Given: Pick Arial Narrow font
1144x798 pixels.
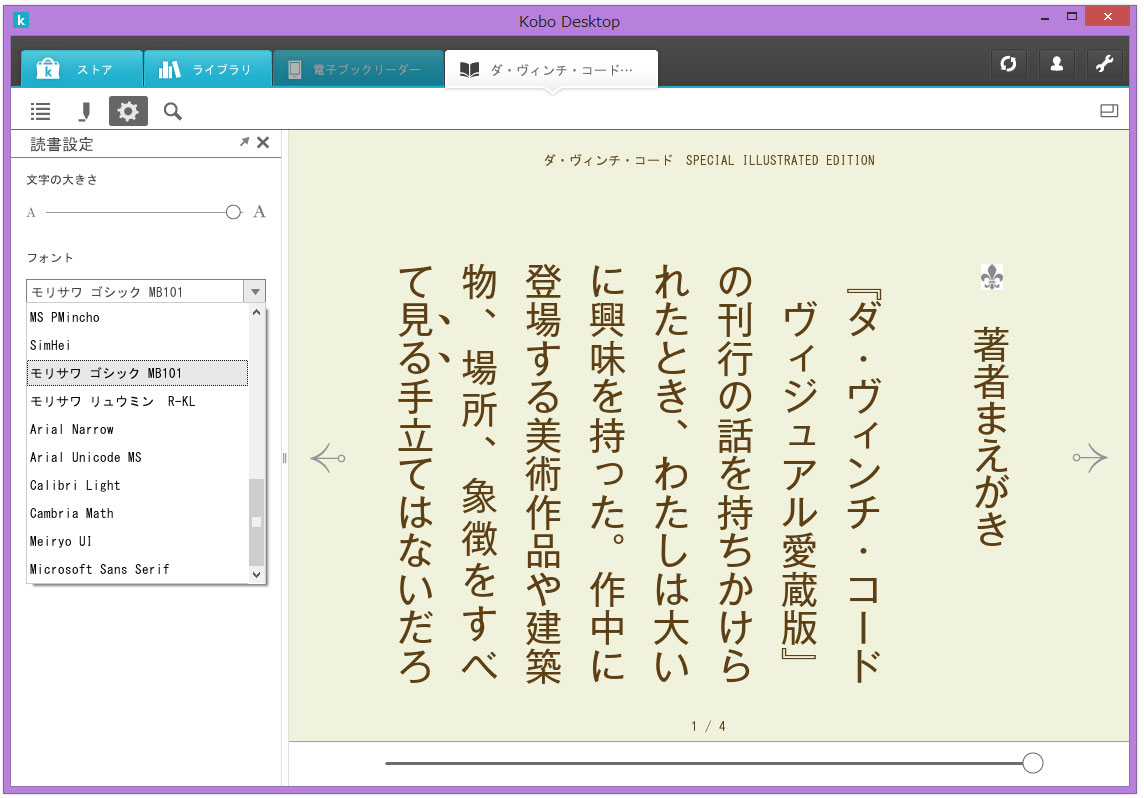Looking at the screenshot, I should pyautogui.click(x=137, y=430).
